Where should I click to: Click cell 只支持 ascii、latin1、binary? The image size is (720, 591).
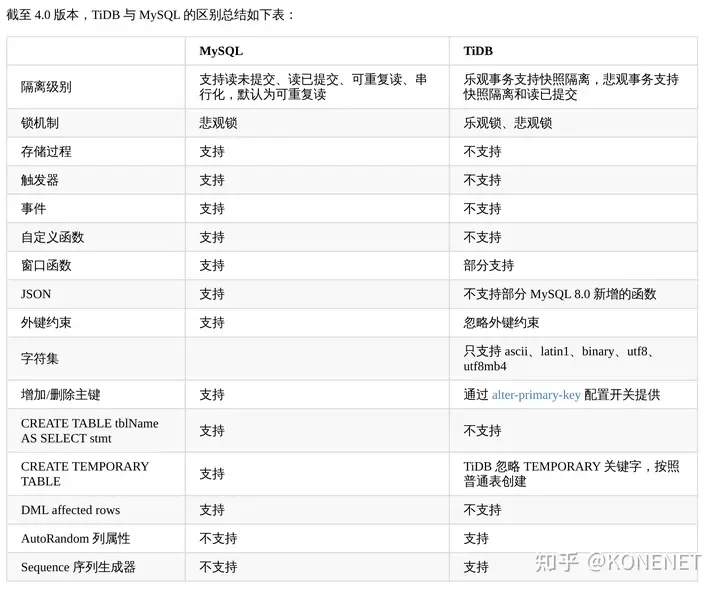click(559, 359)
